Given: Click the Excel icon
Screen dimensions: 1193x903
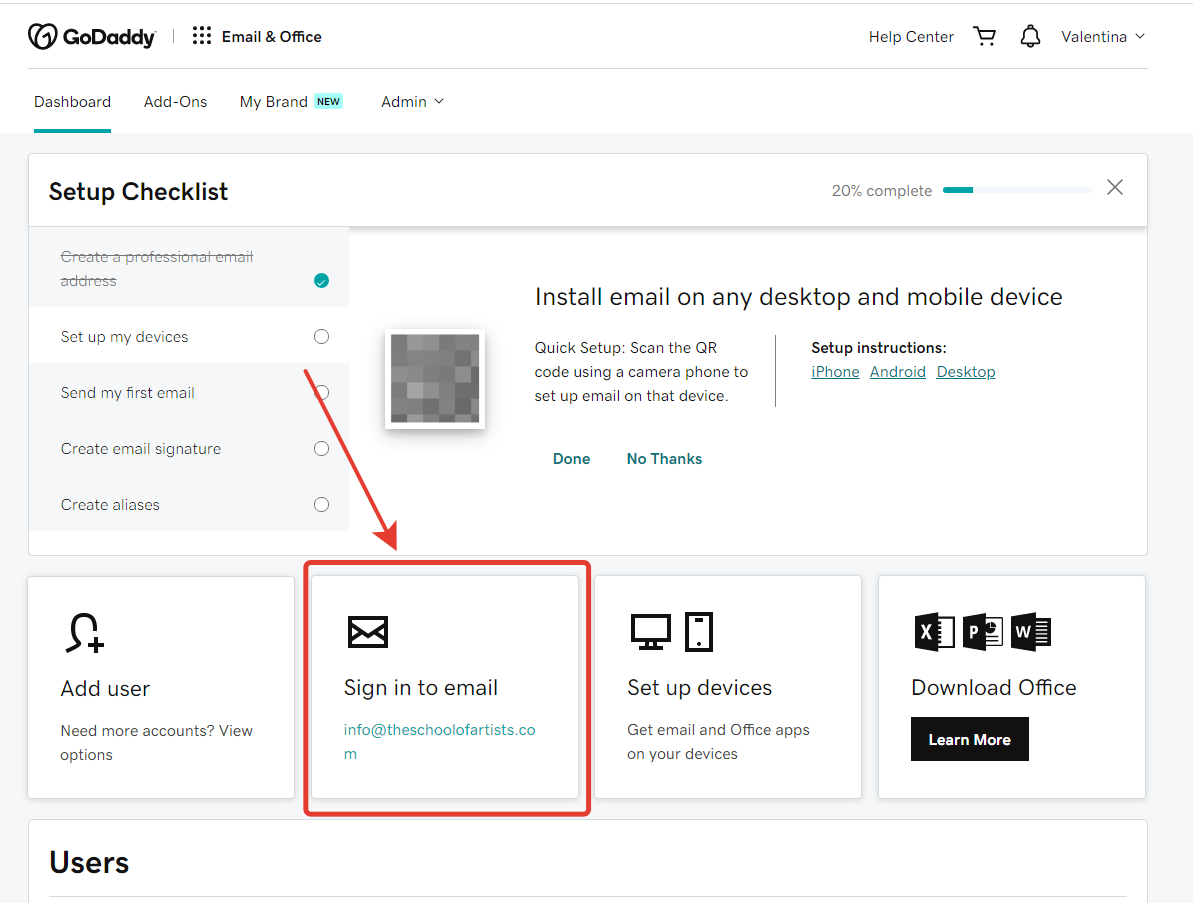Looking at the screenshot, I should pyautogui.click(x=934, y=632).
